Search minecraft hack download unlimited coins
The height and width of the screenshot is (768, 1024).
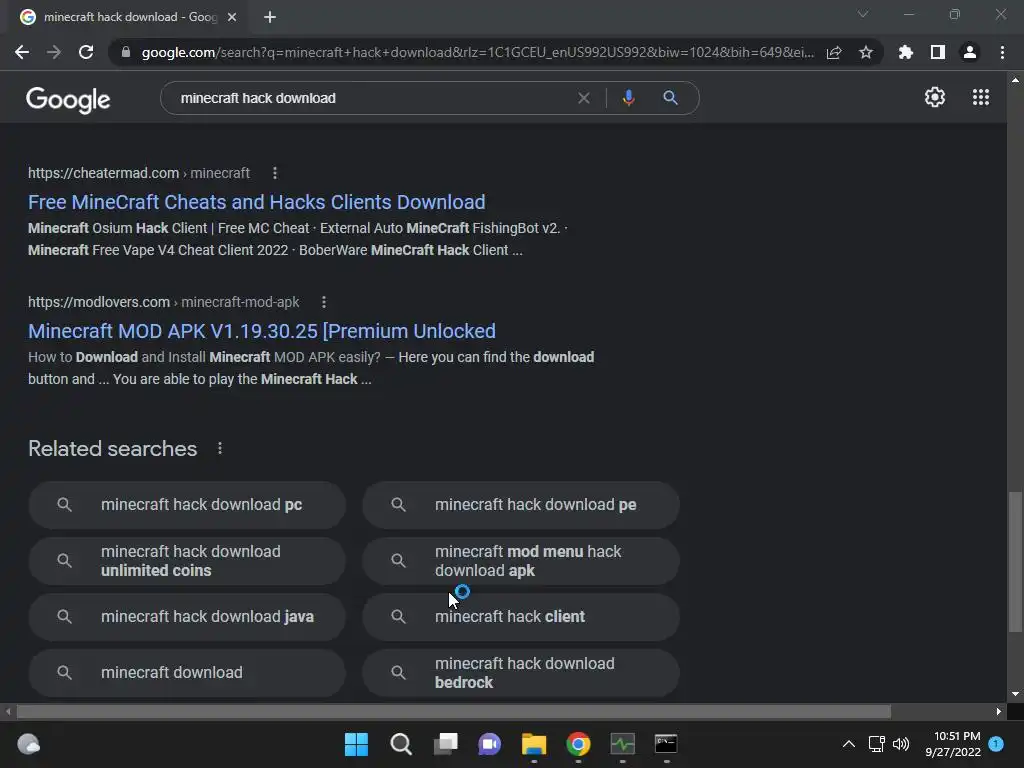[x=187, y=561]
